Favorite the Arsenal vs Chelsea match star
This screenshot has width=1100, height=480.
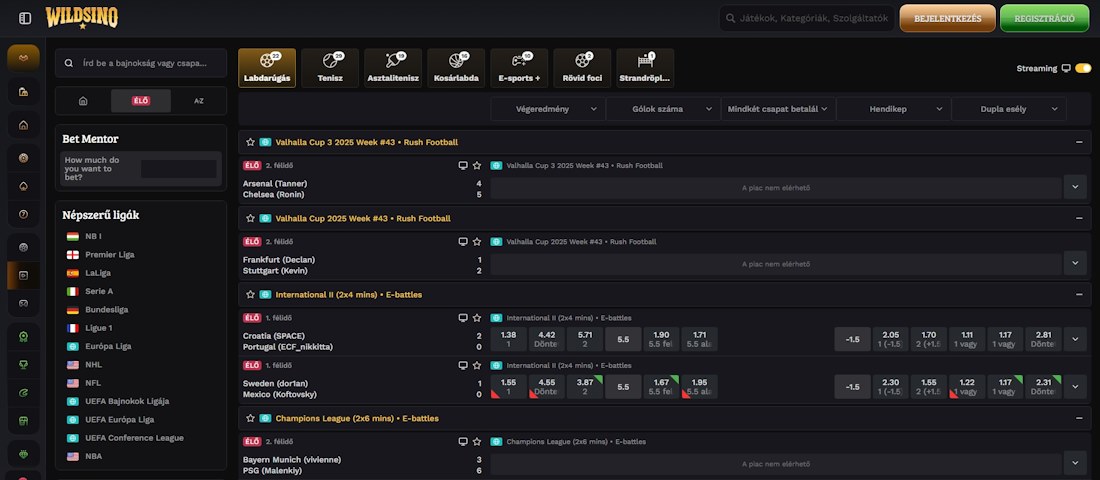click(477, 165)
